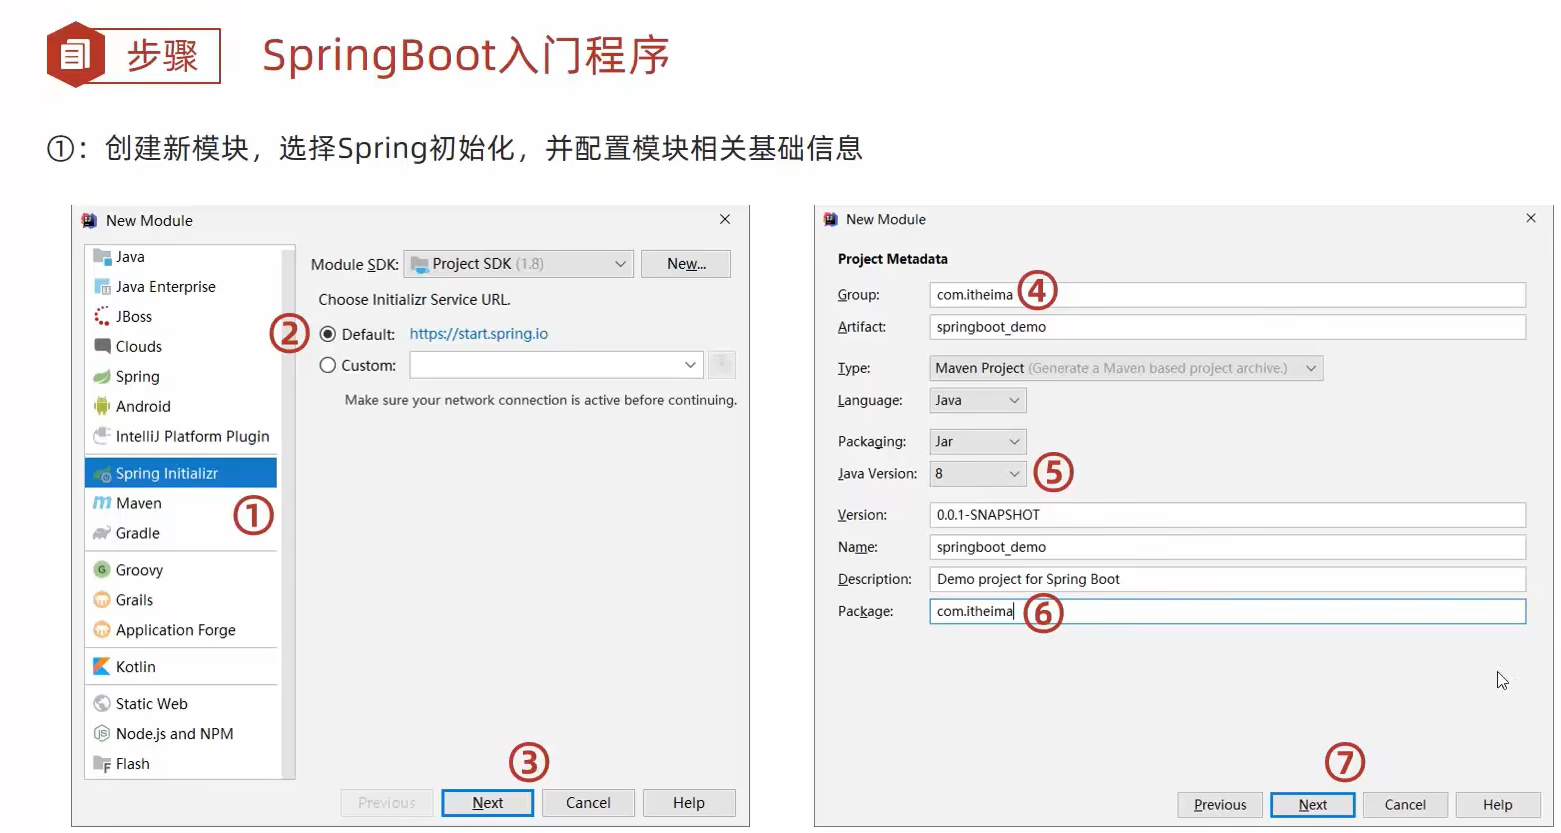This screenshot has width=1561, height=833.
Task: Choose the Static Web globe icon
Action: pyautogui.click(x=102, y=704)
